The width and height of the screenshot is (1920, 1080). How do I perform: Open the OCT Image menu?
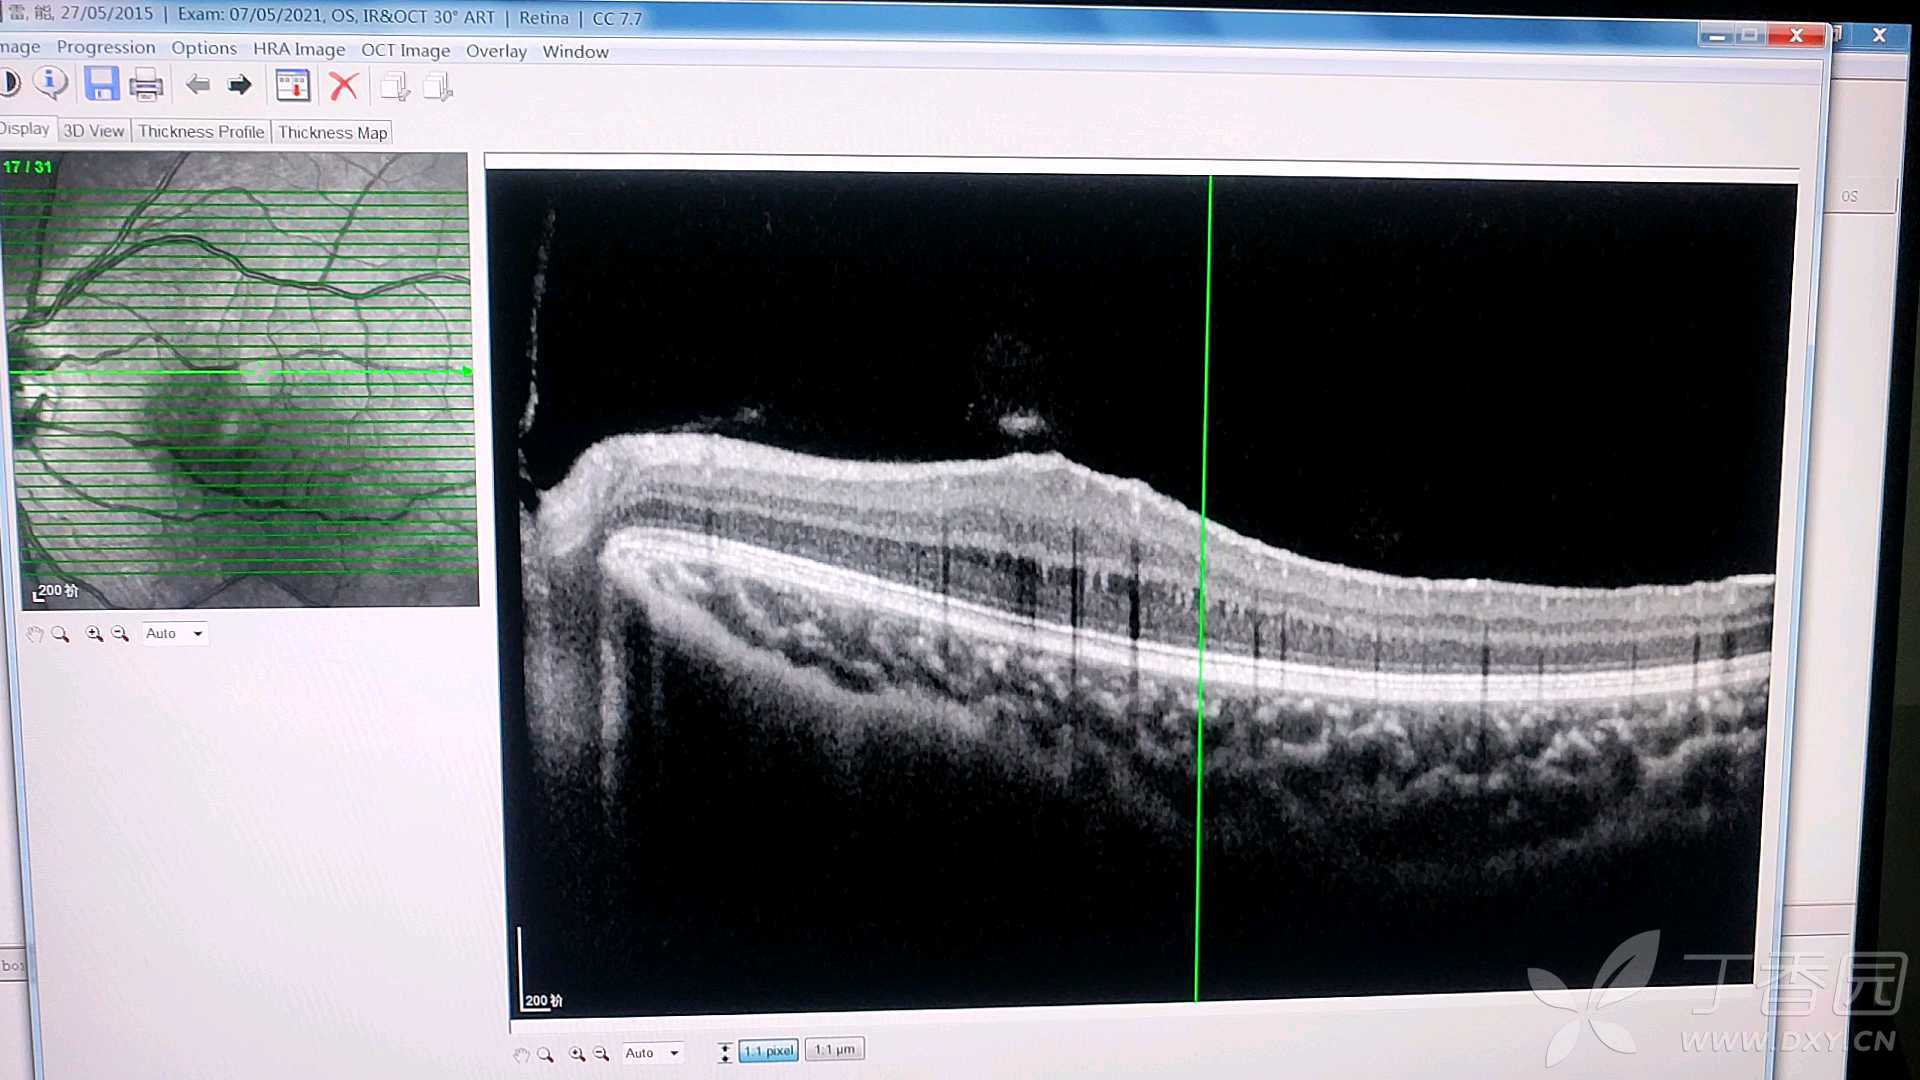coord(405,50)
